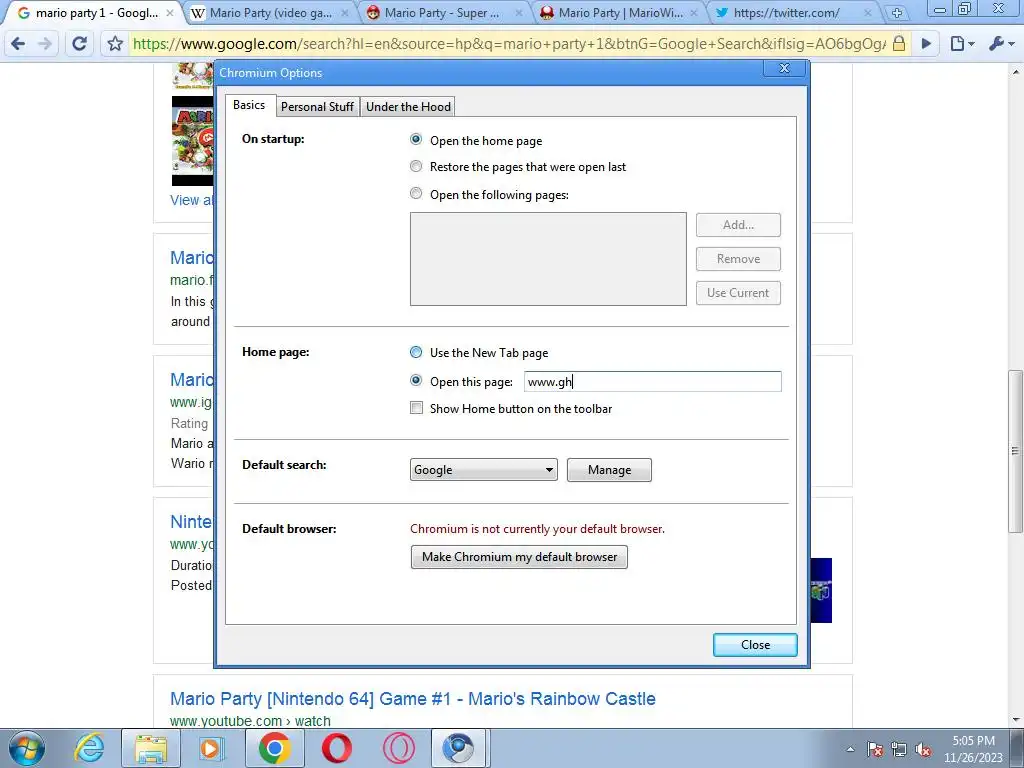Click the Chromium taskbar icon

(459, 748)
